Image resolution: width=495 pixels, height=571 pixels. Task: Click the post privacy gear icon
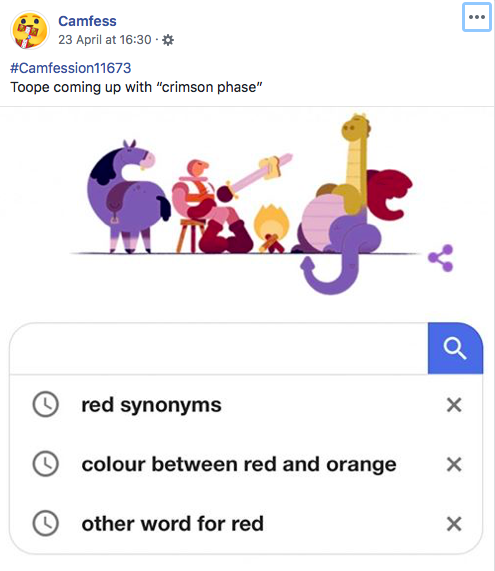(x=168, y=40)
